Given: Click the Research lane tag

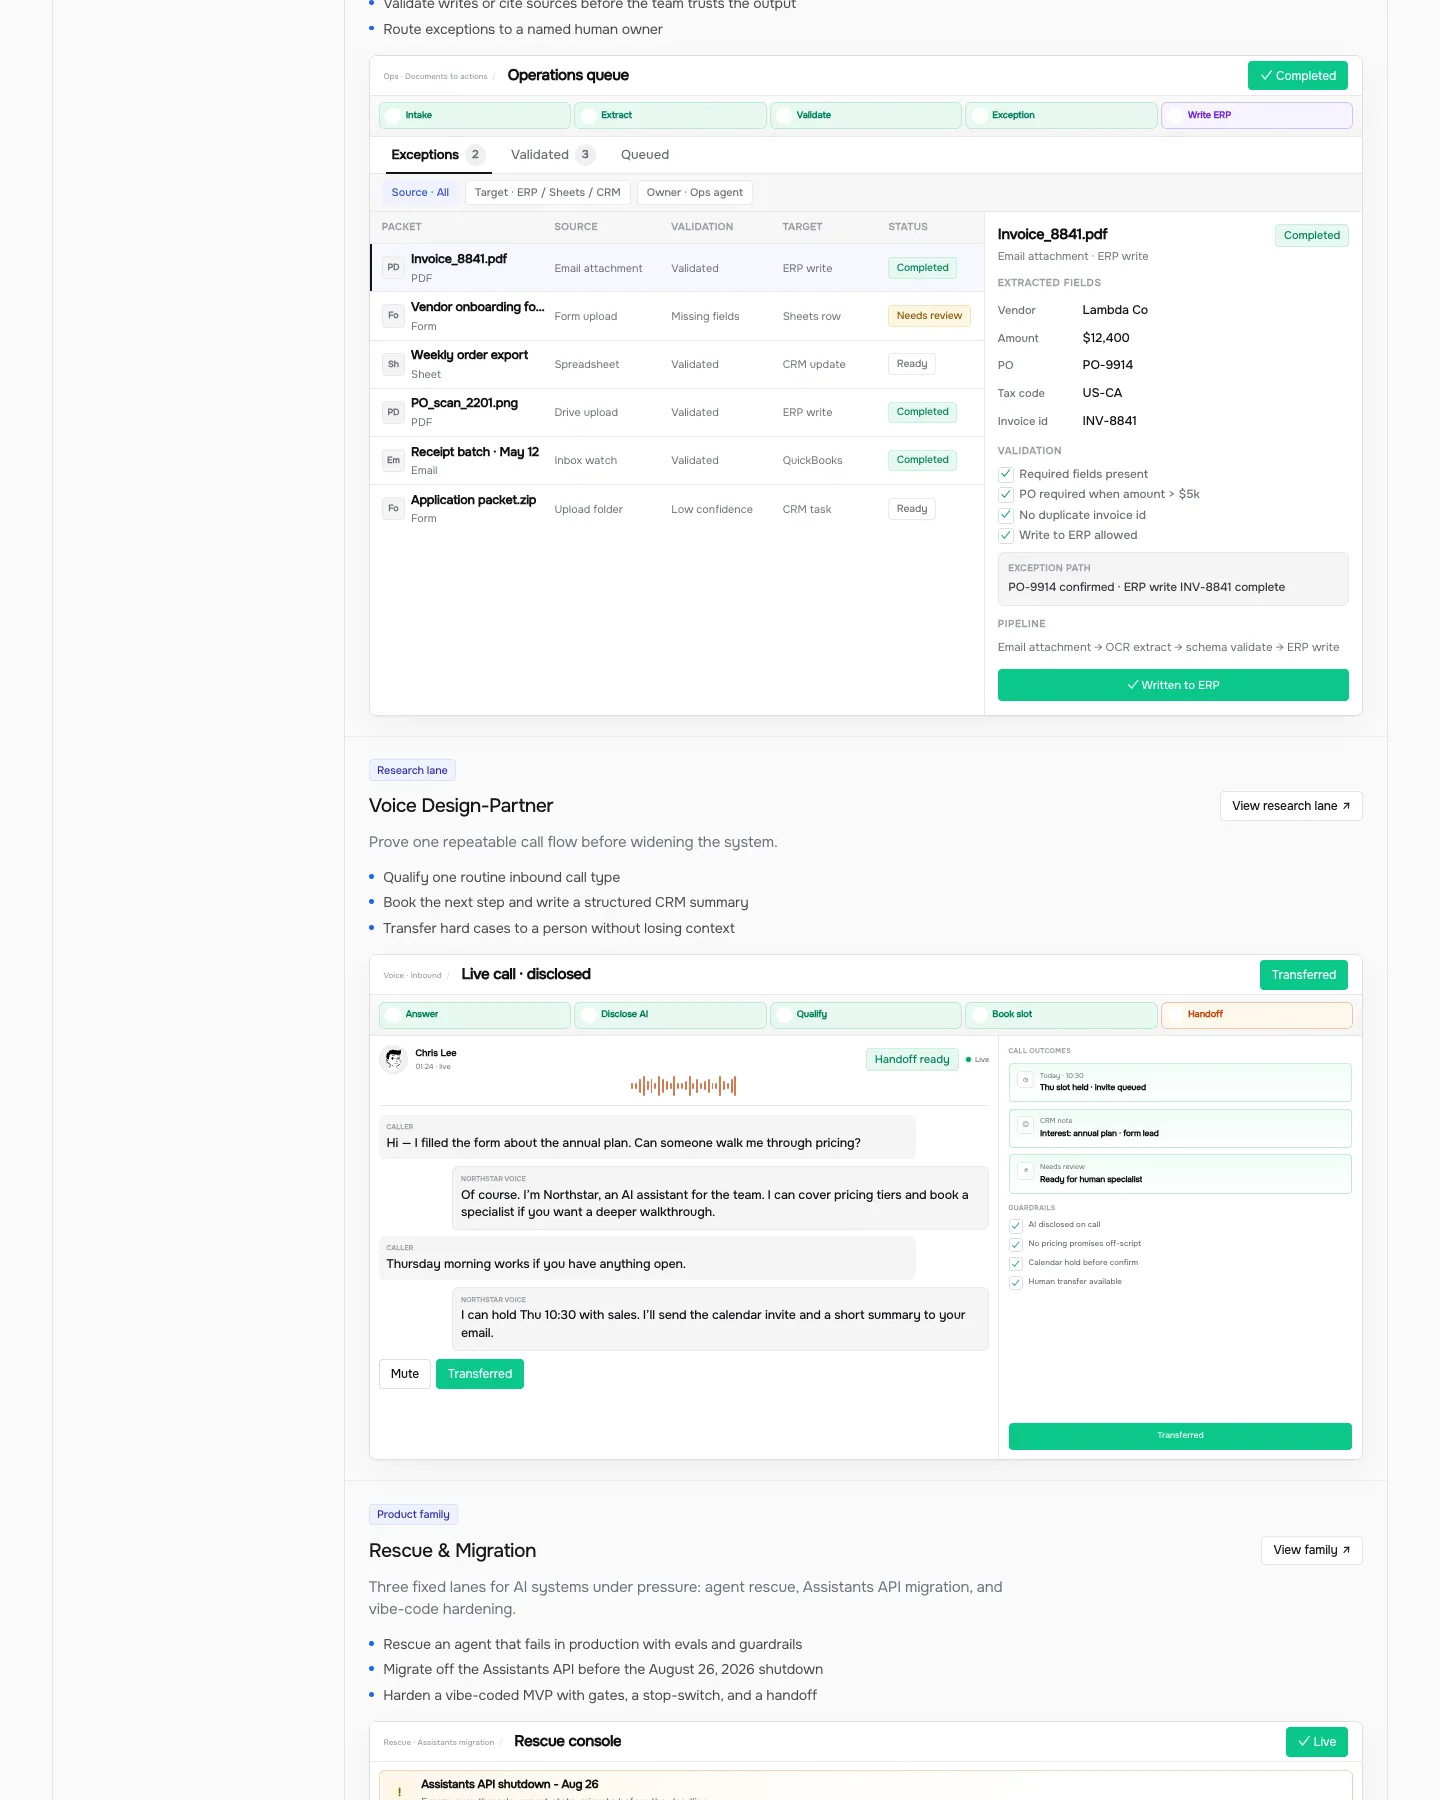Looking at the screenshot, I should click(x=412, y=770).
